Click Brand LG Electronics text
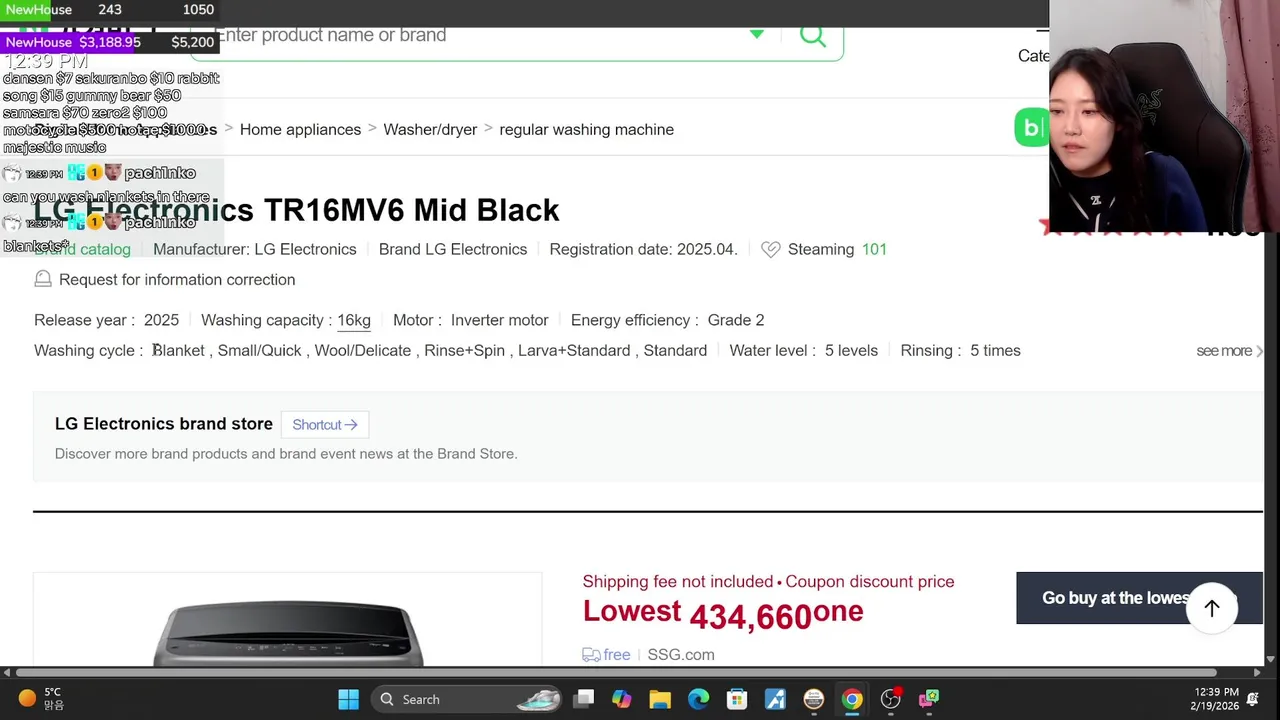Image resolution: width=1280 pixels, height=720 pixels. pos(453,249)
